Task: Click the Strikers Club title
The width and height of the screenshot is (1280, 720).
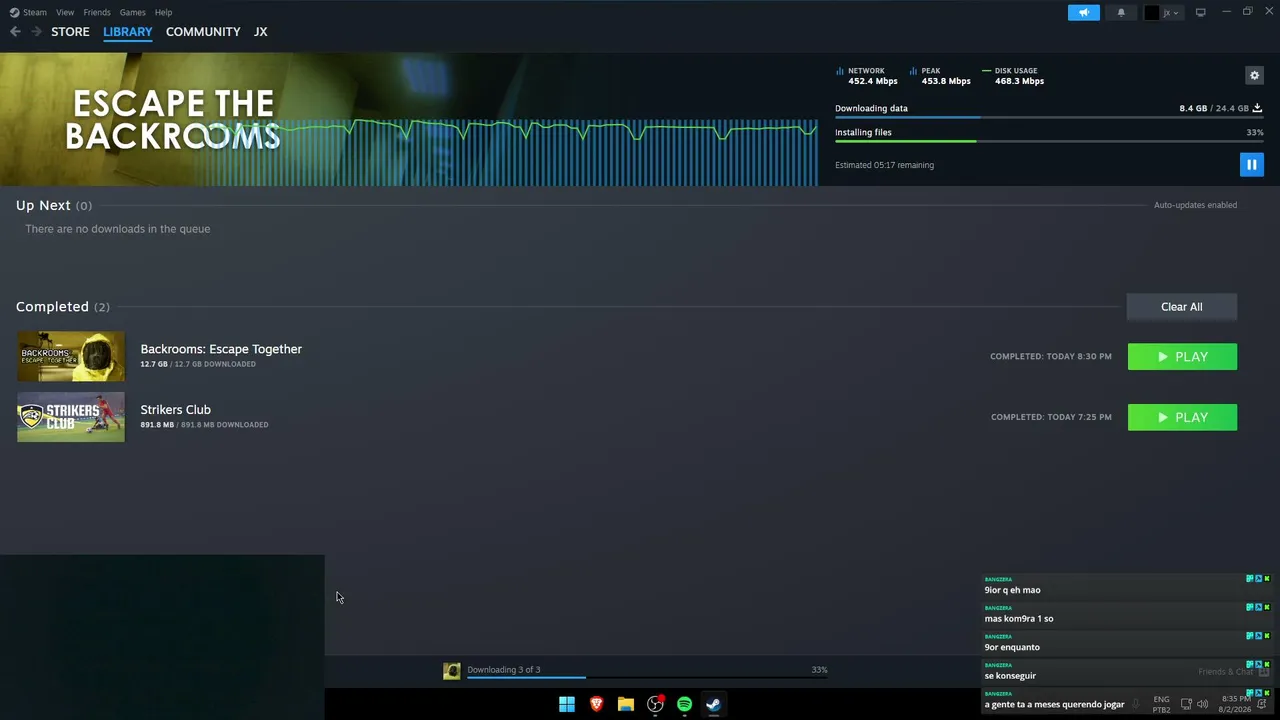Action: tap(175, 410)
